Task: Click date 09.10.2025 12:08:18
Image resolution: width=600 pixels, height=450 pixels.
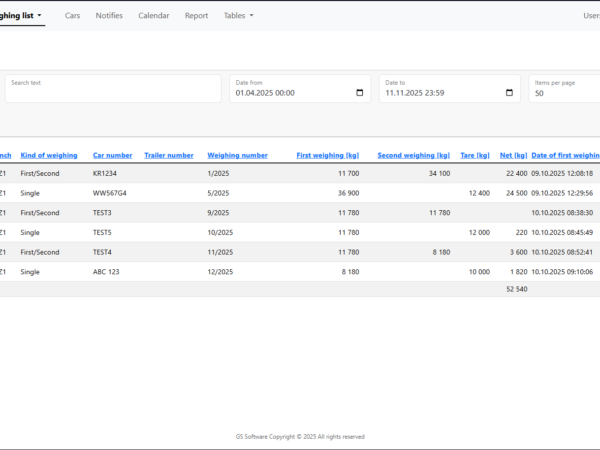Action: pos(562,173)
